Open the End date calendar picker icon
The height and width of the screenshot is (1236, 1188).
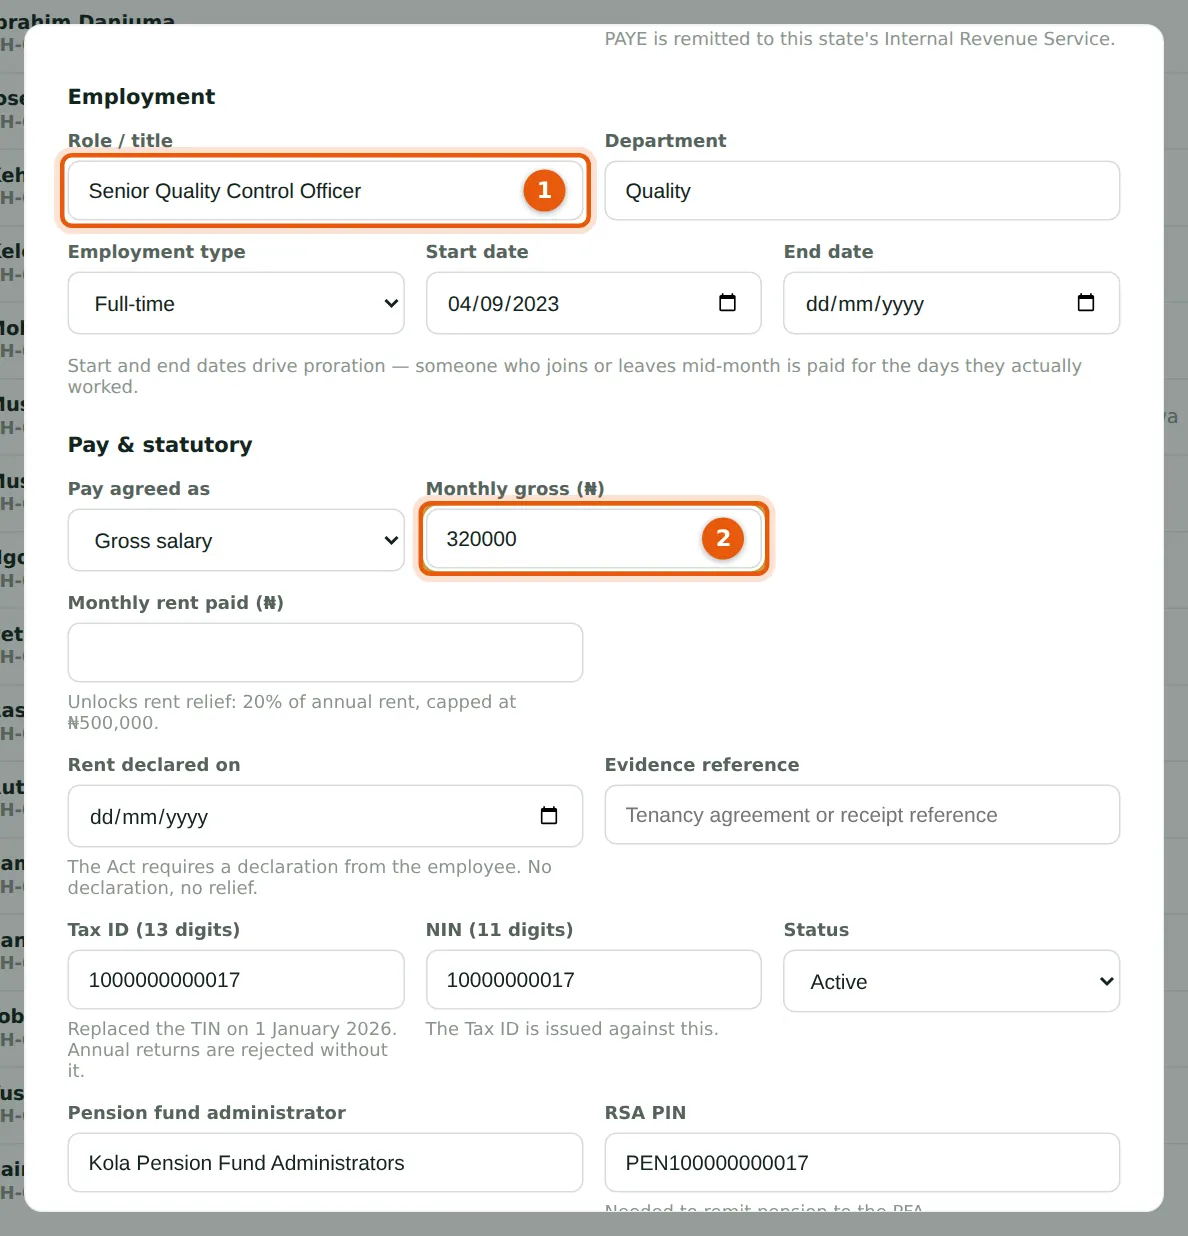pyautogui.click(x=1085, y=303)
